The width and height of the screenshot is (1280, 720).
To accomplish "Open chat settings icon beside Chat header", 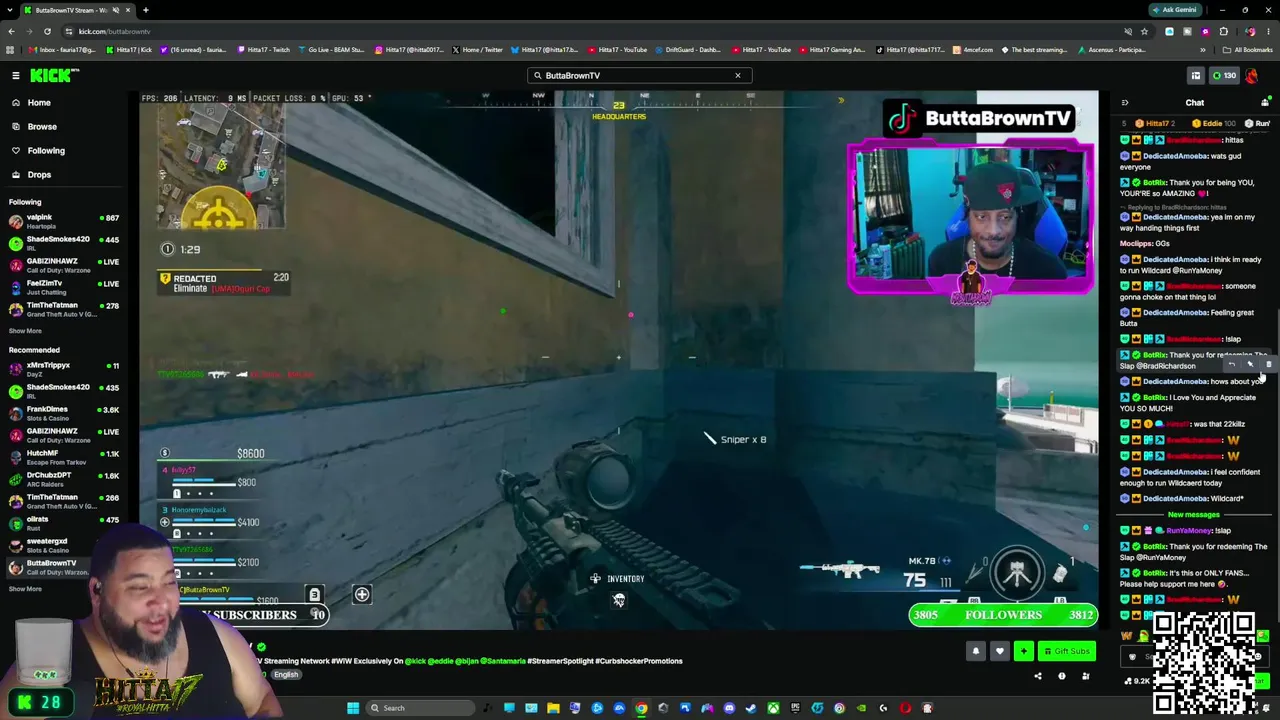I will [1265, 103].
